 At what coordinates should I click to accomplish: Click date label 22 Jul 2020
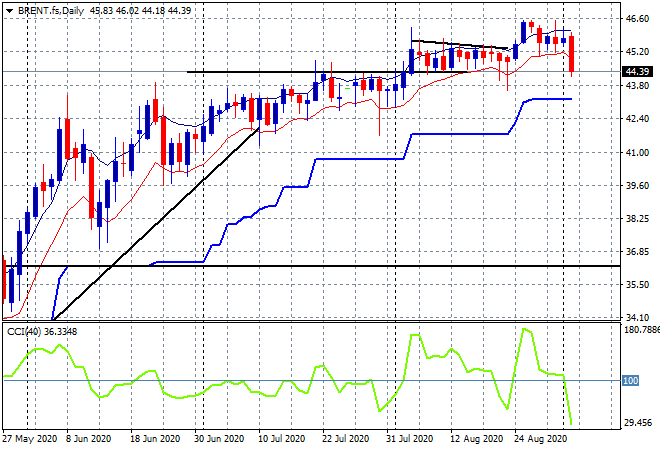(x=346, y=439)
